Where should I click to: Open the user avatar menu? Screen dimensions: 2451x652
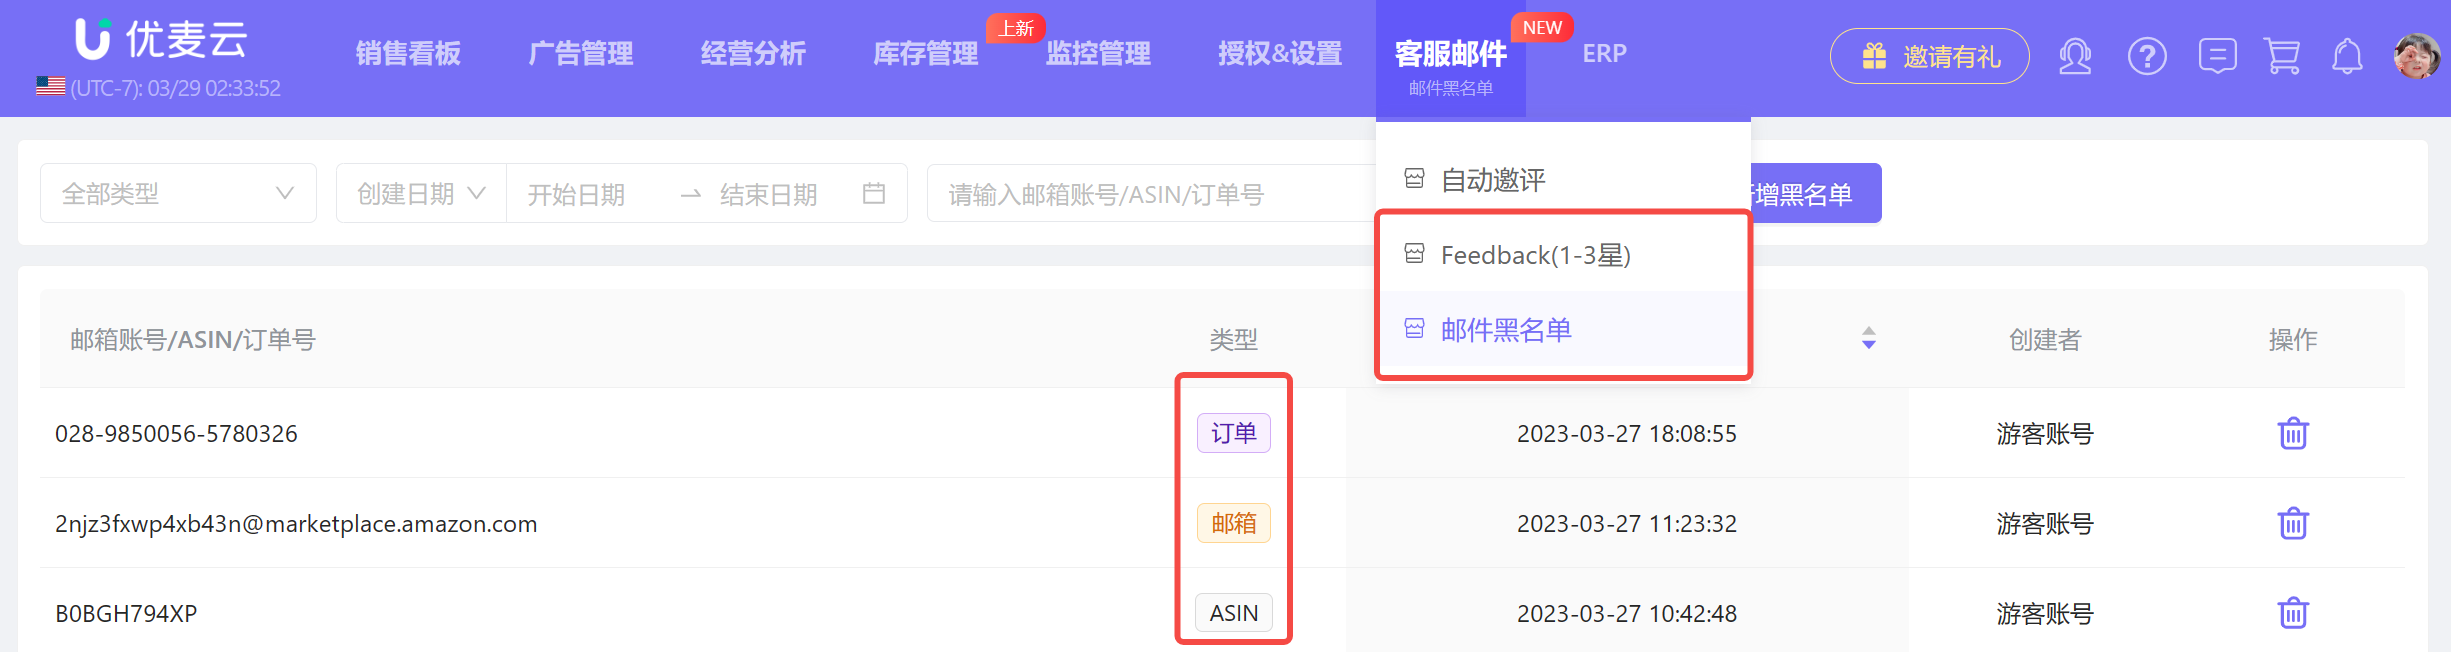coord(2416,56)
